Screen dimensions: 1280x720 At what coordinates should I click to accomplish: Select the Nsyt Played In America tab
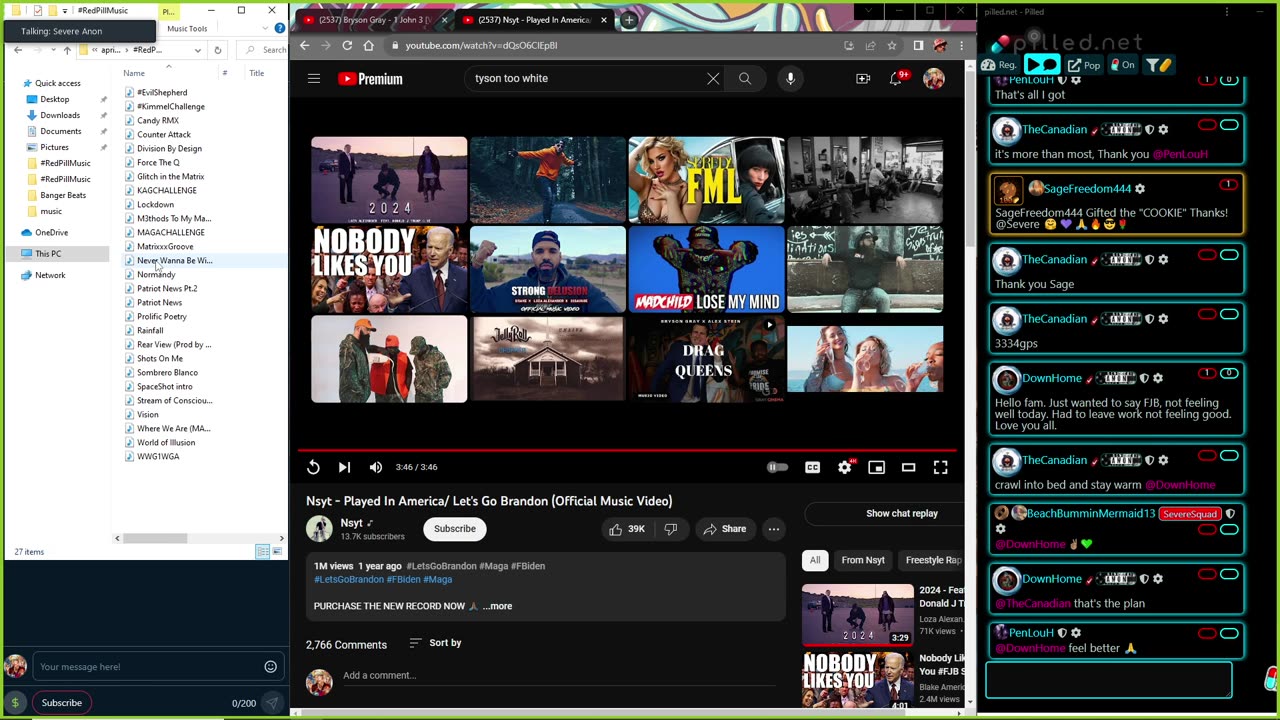pos(534,19)
